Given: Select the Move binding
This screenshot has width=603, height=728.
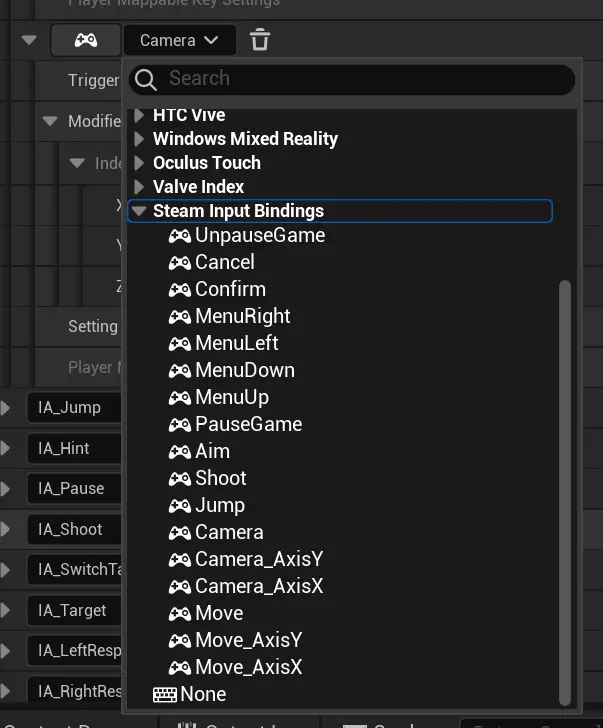Looking at the screenshot, I should click(x=219, y=613).
